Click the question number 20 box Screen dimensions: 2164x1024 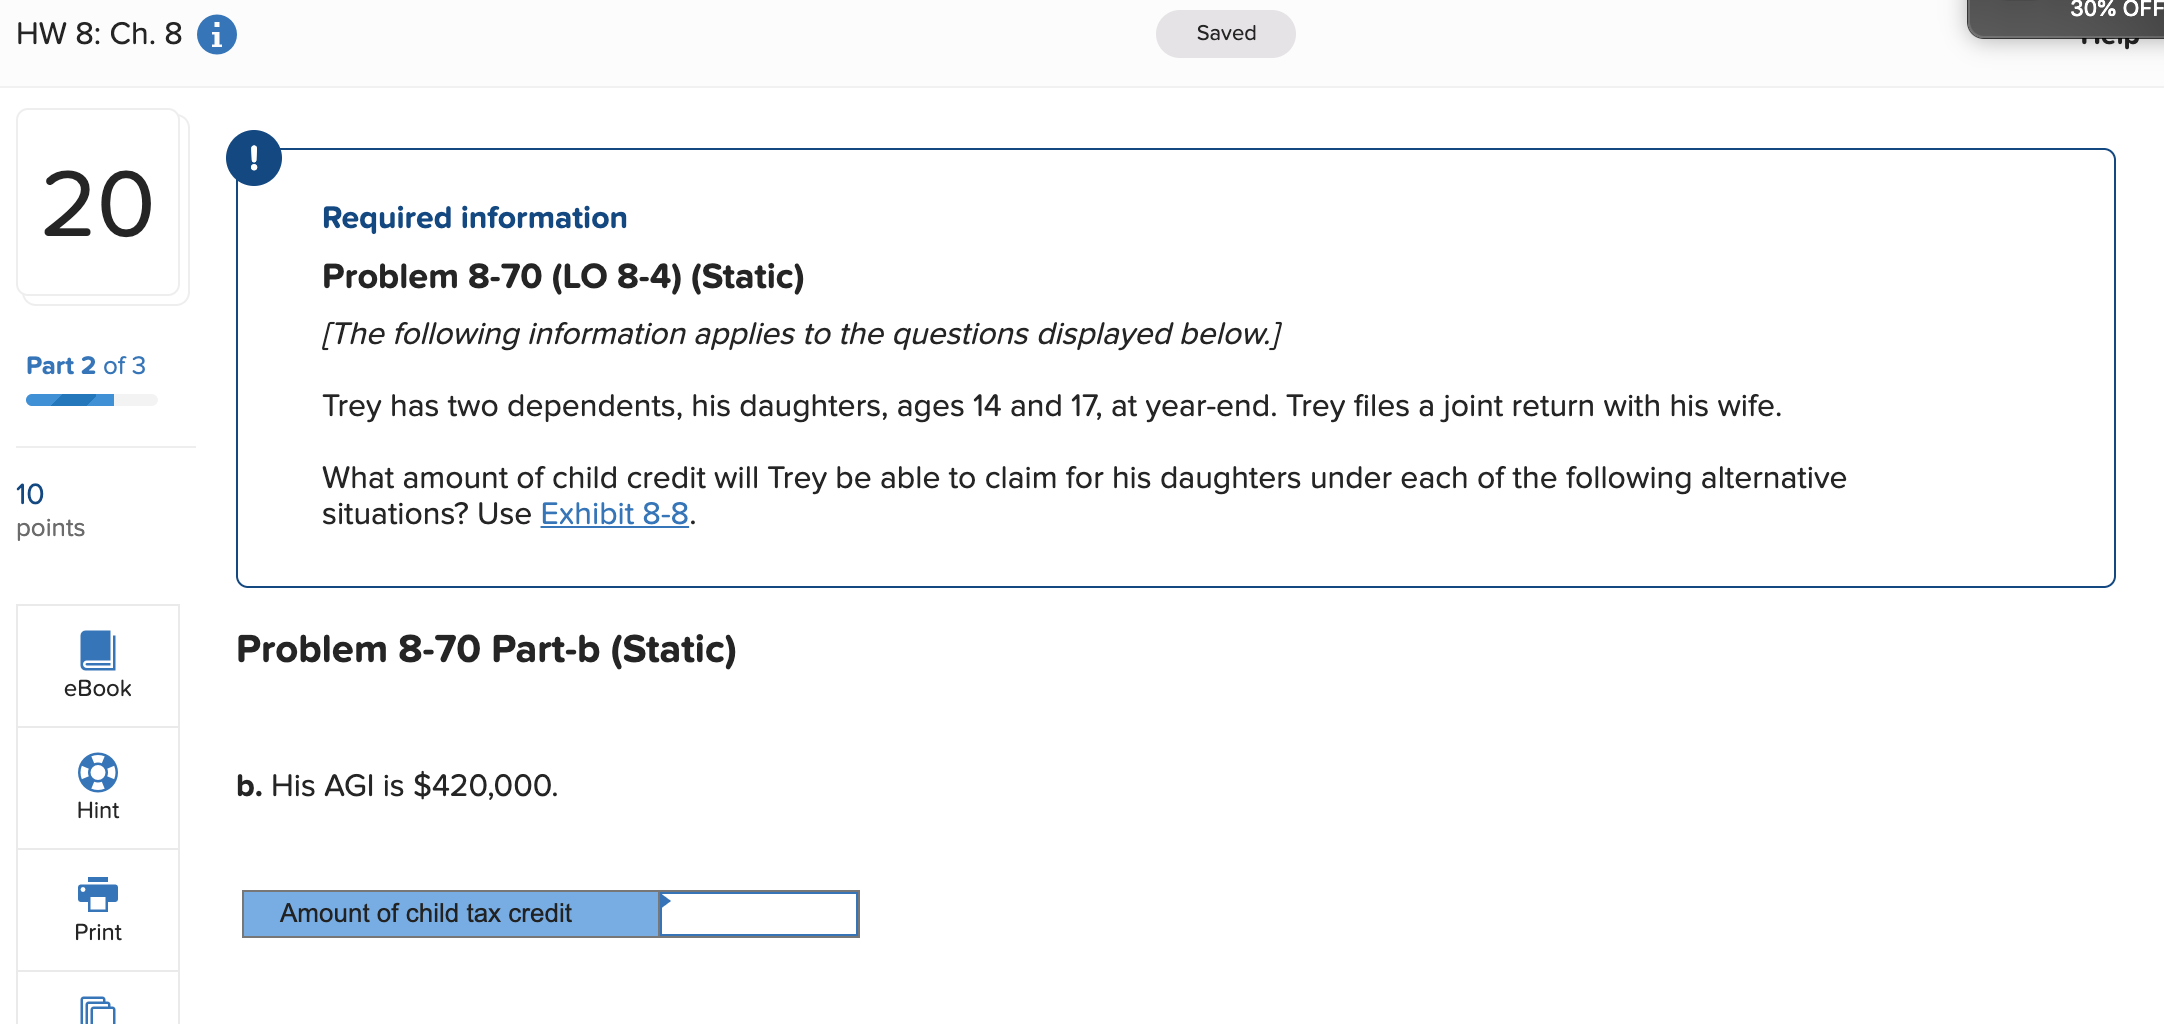99,204
